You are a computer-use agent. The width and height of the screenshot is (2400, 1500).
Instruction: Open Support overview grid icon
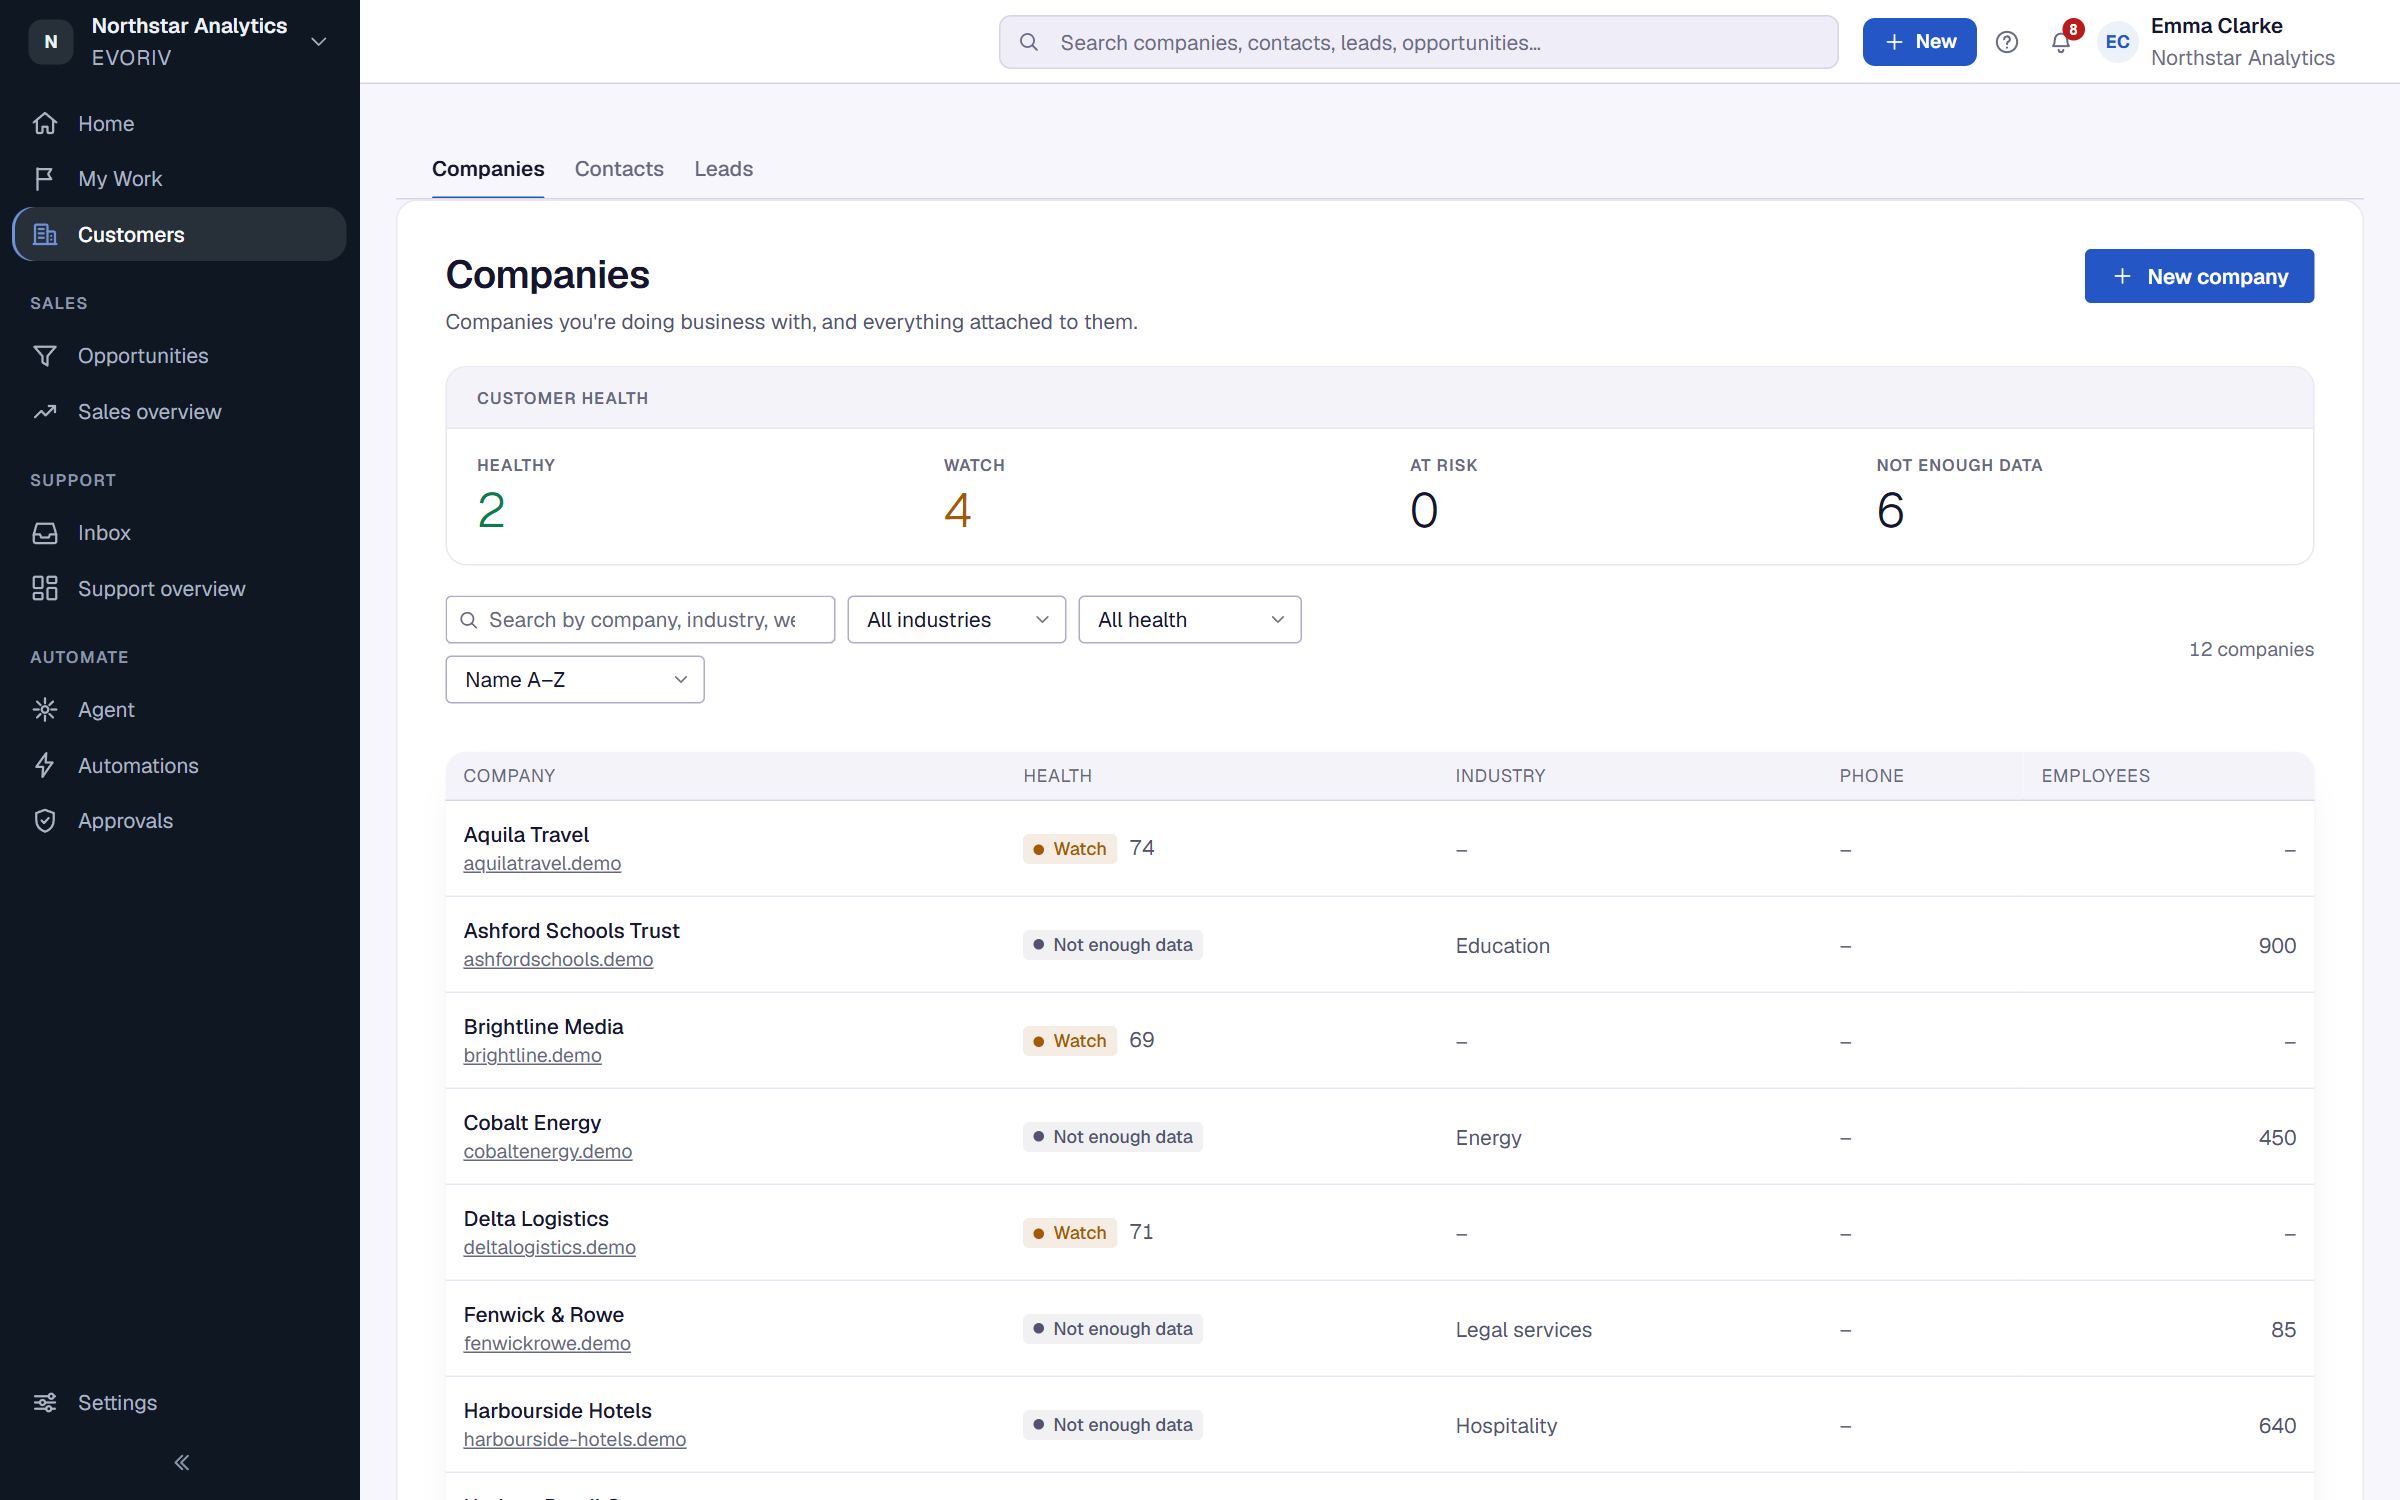(45, 588)
